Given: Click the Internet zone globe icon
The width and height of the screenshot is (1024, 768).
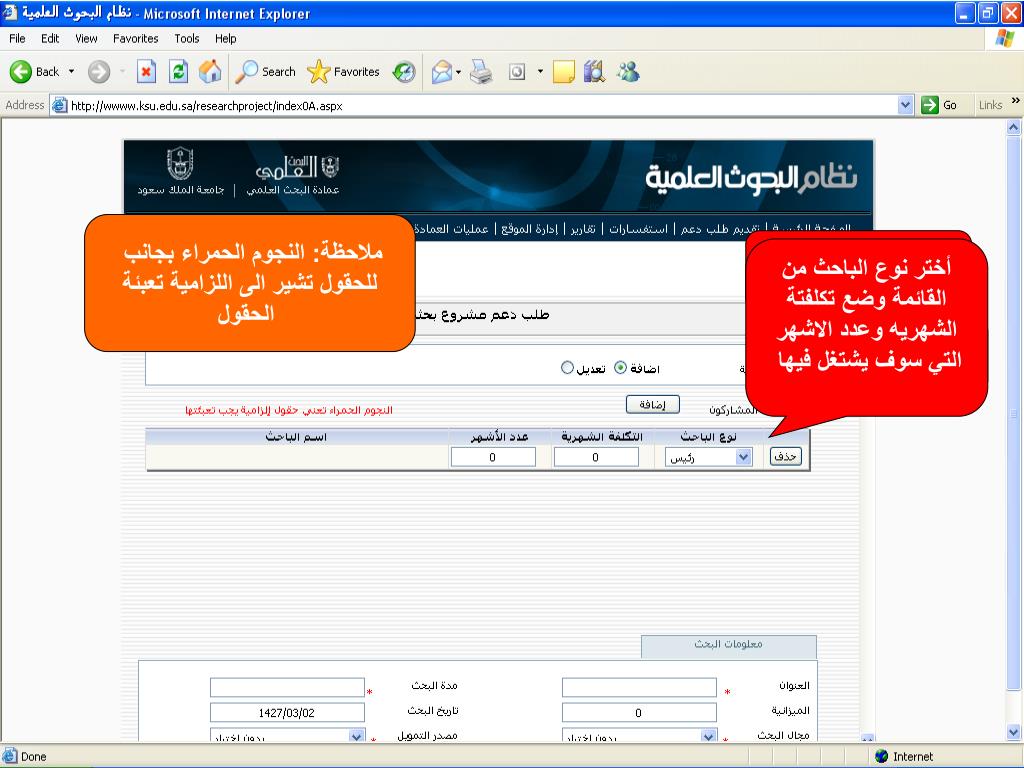Looking at the screenshot, I should [x=882, y=756].
